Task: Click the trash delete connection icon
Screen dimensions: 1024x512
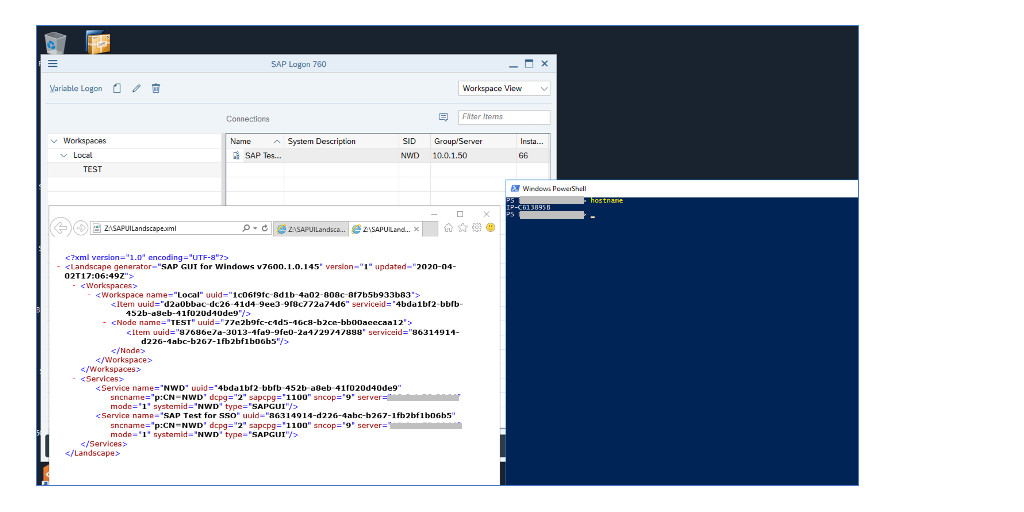Action: 156,88
